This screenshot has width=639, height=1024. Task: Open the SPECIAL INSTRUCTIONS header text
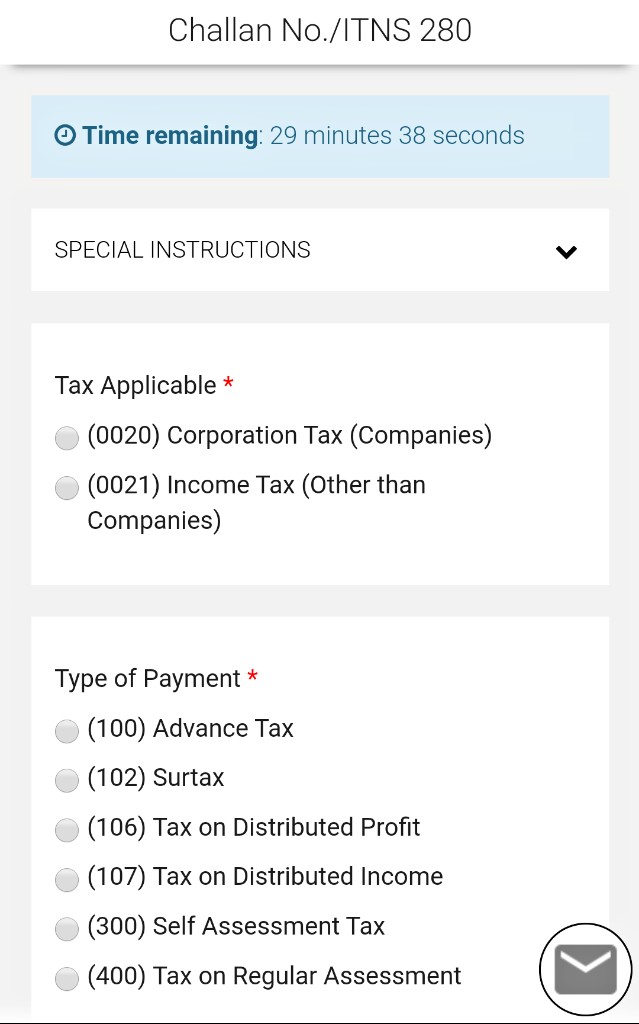pos(182,249)
